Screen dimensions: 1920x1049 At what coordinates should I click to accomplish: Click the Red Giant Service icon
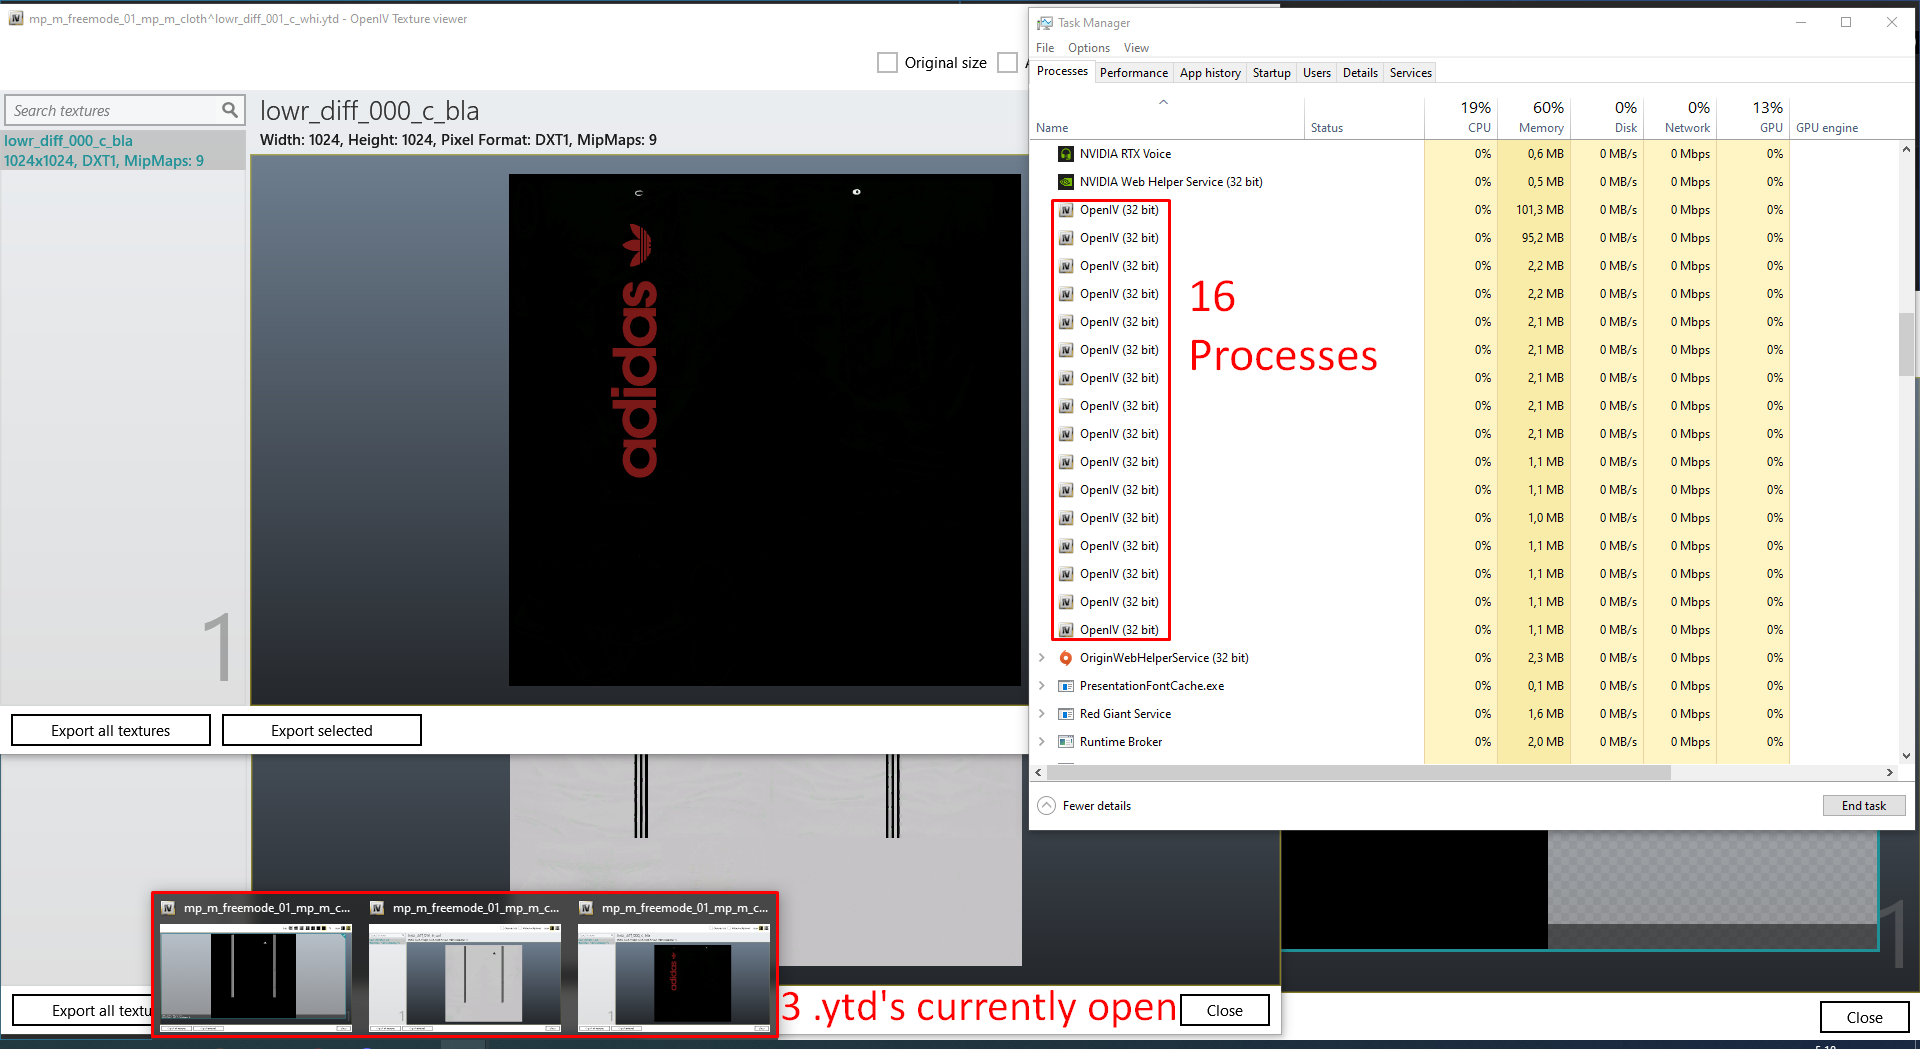(x=1066, y=714)
